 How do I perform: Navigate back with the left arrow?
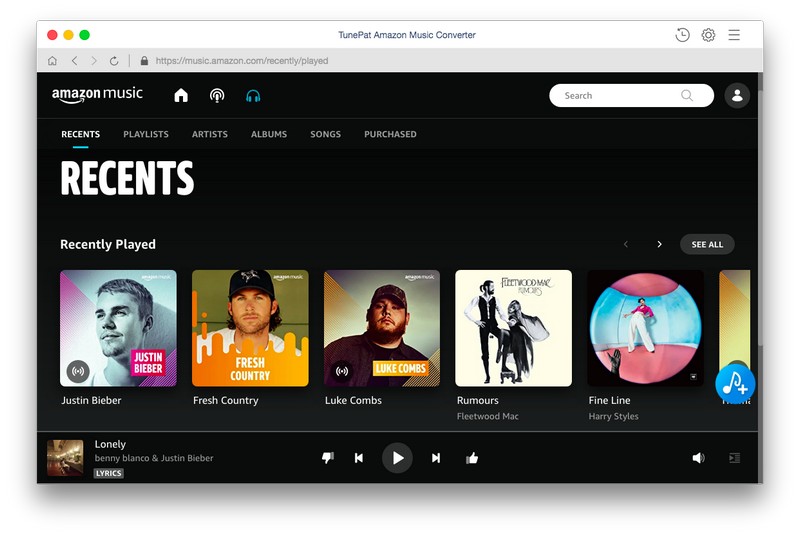point(74,61)
